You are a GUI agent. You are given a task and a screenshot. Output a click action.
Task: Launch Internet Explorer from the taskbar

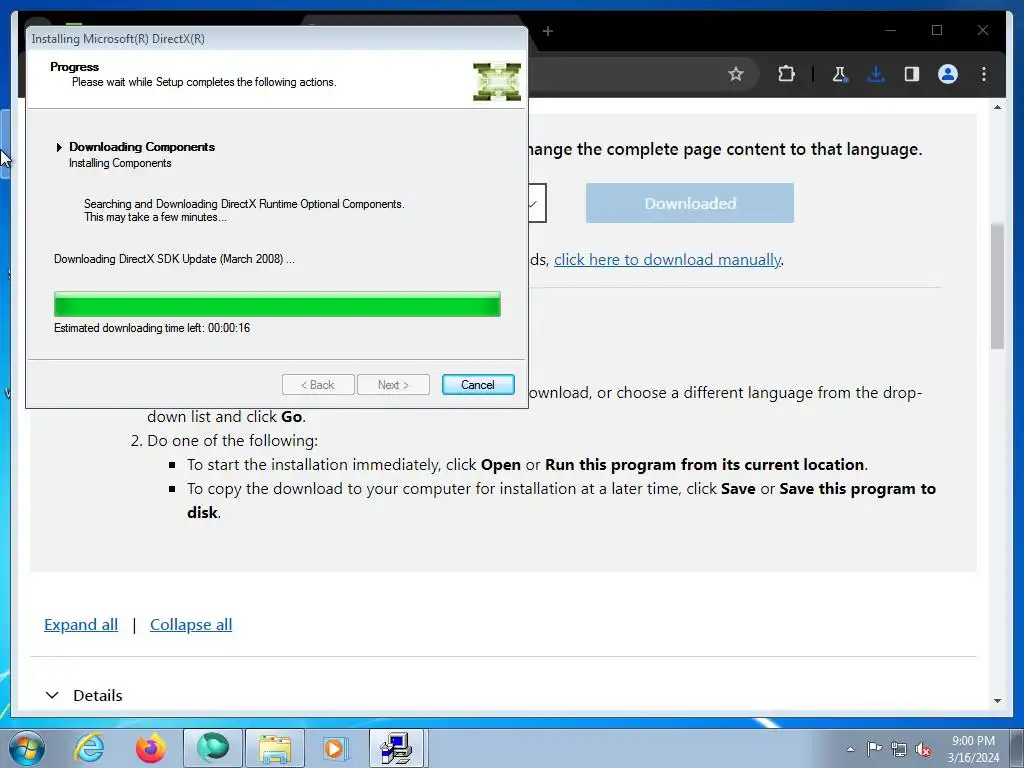pos(89,748)
